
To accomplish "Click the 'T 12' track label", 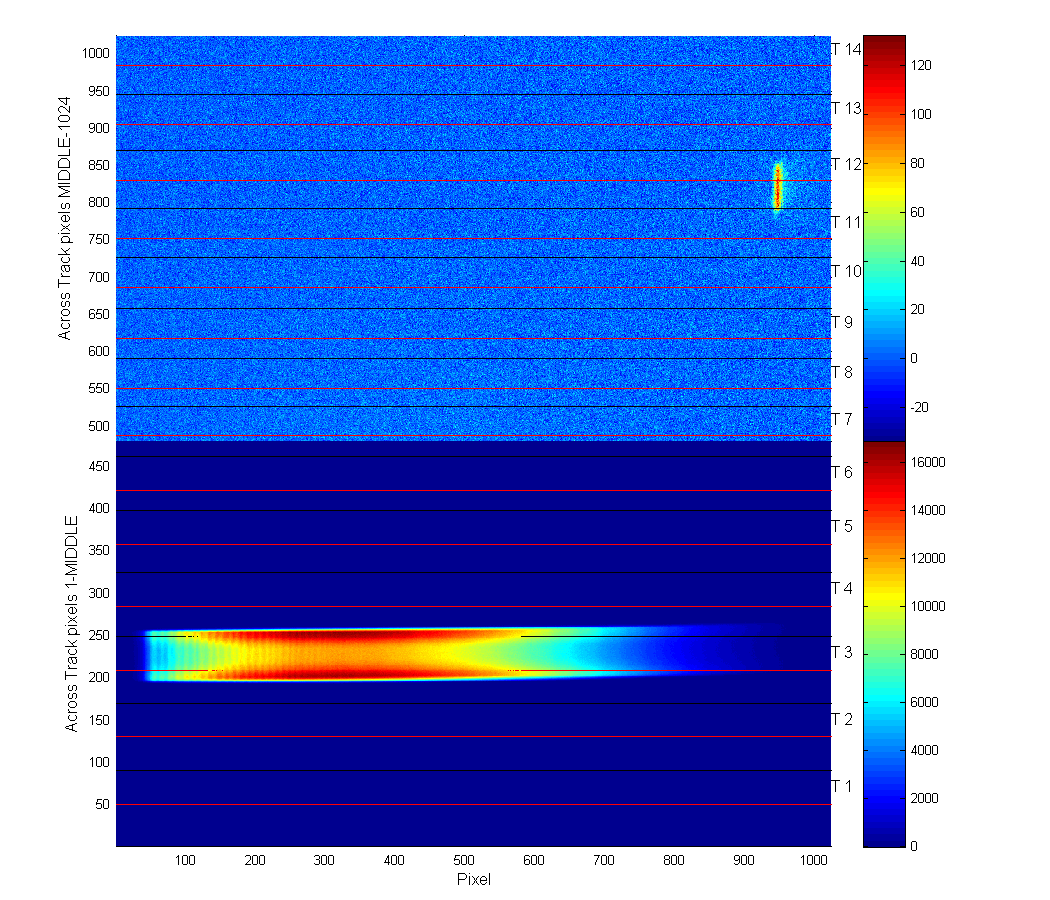I will pyautogui.click(x=846, y=164).
